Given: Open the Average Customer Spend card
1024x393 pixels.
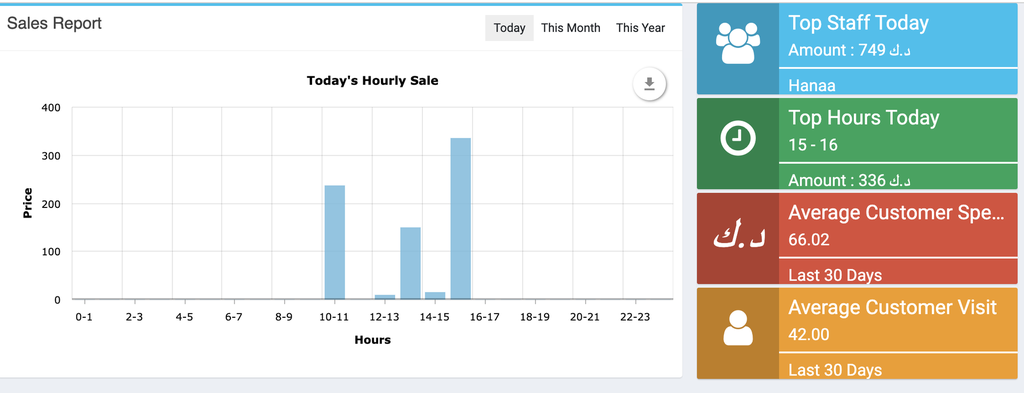Looking at the screenshot, I should pos(857,238).
